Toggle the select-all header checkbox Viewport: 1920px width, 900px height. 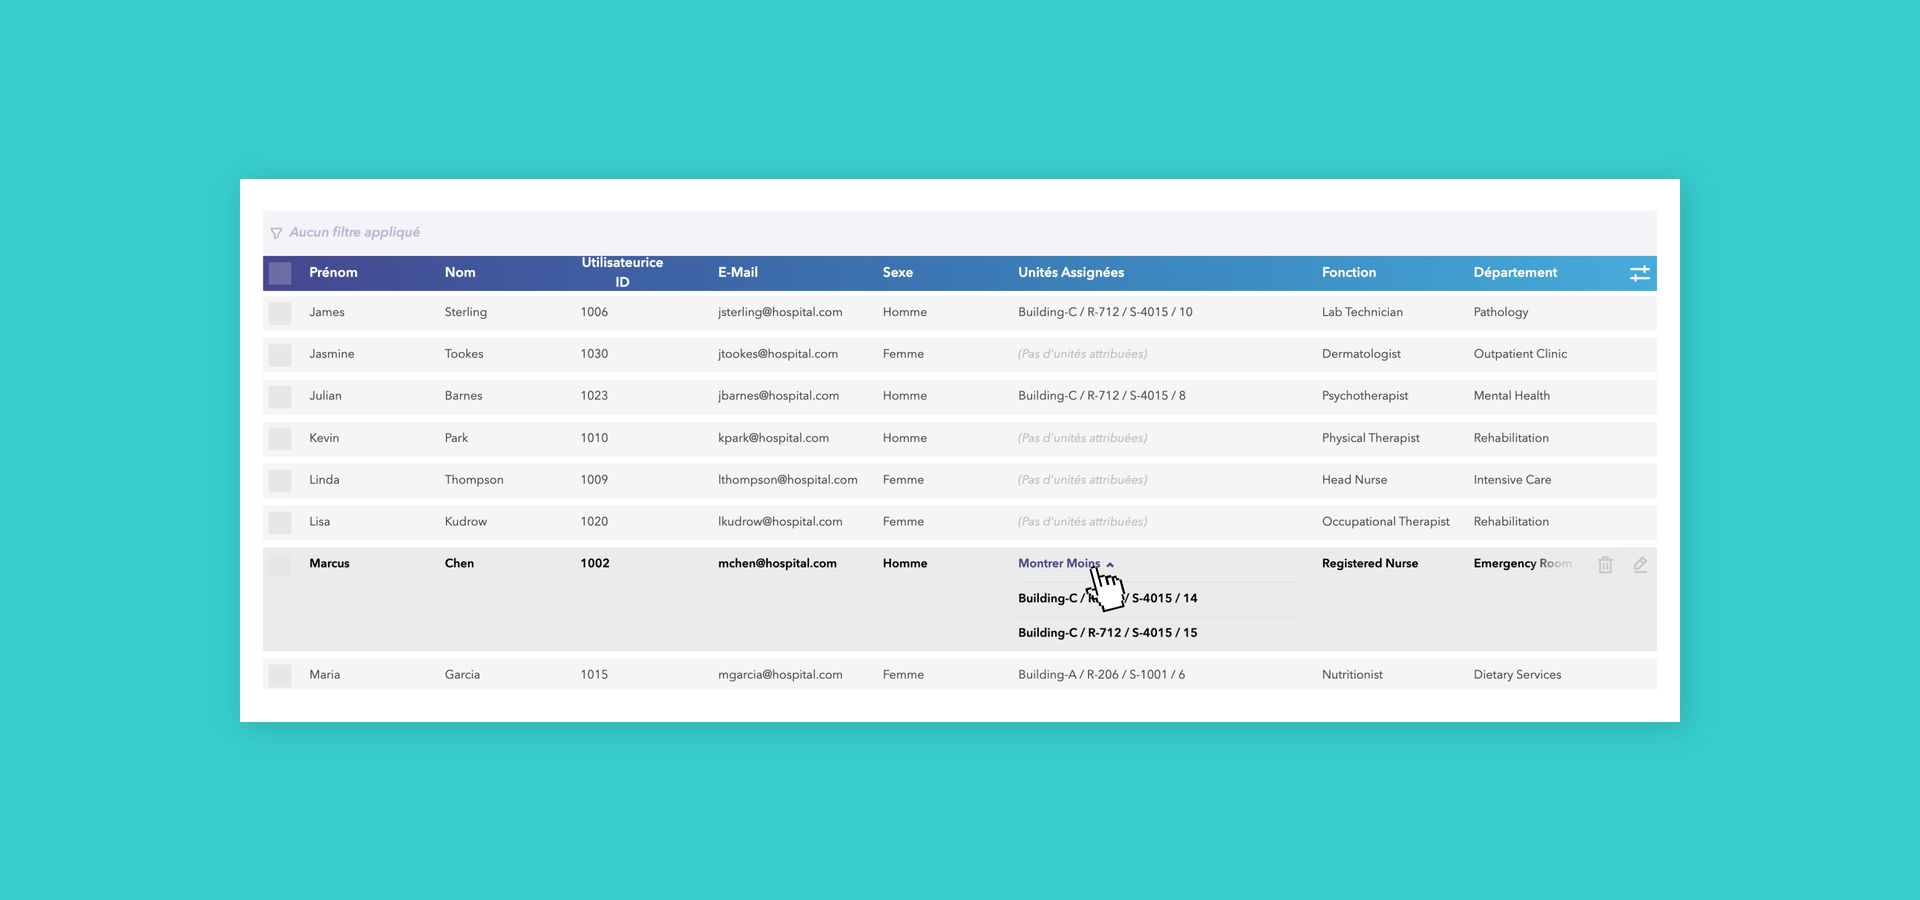point(280,273)
